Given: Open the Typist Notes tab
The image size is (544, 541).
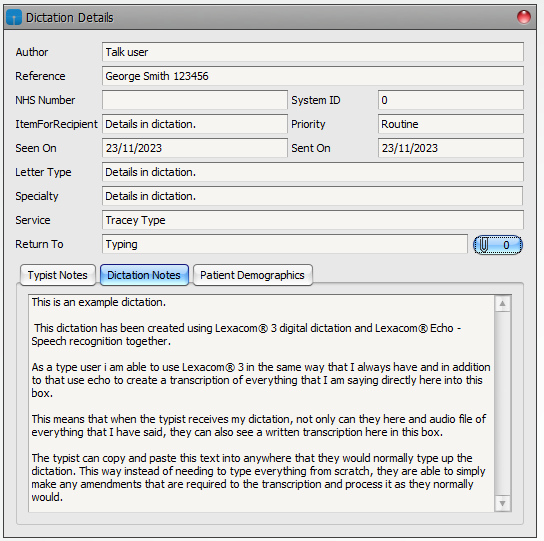Looking at the screenshot, I should (58, 275).
